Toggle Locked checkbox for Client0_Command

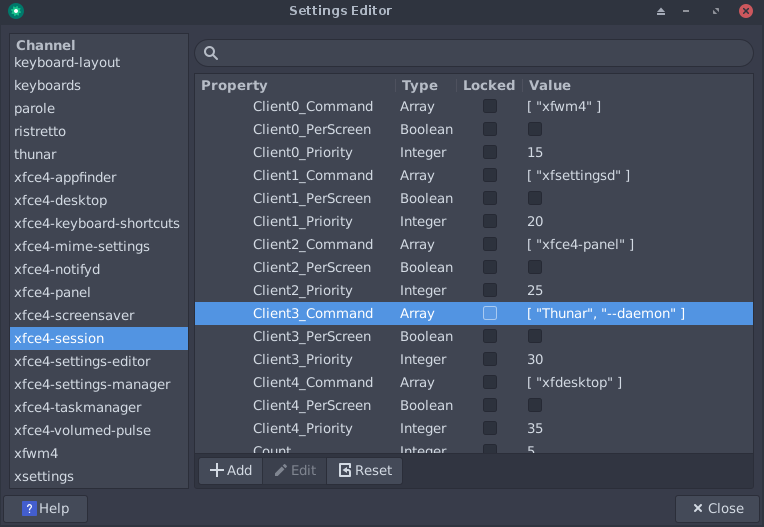pyautogui.click(x=490, y=106)
